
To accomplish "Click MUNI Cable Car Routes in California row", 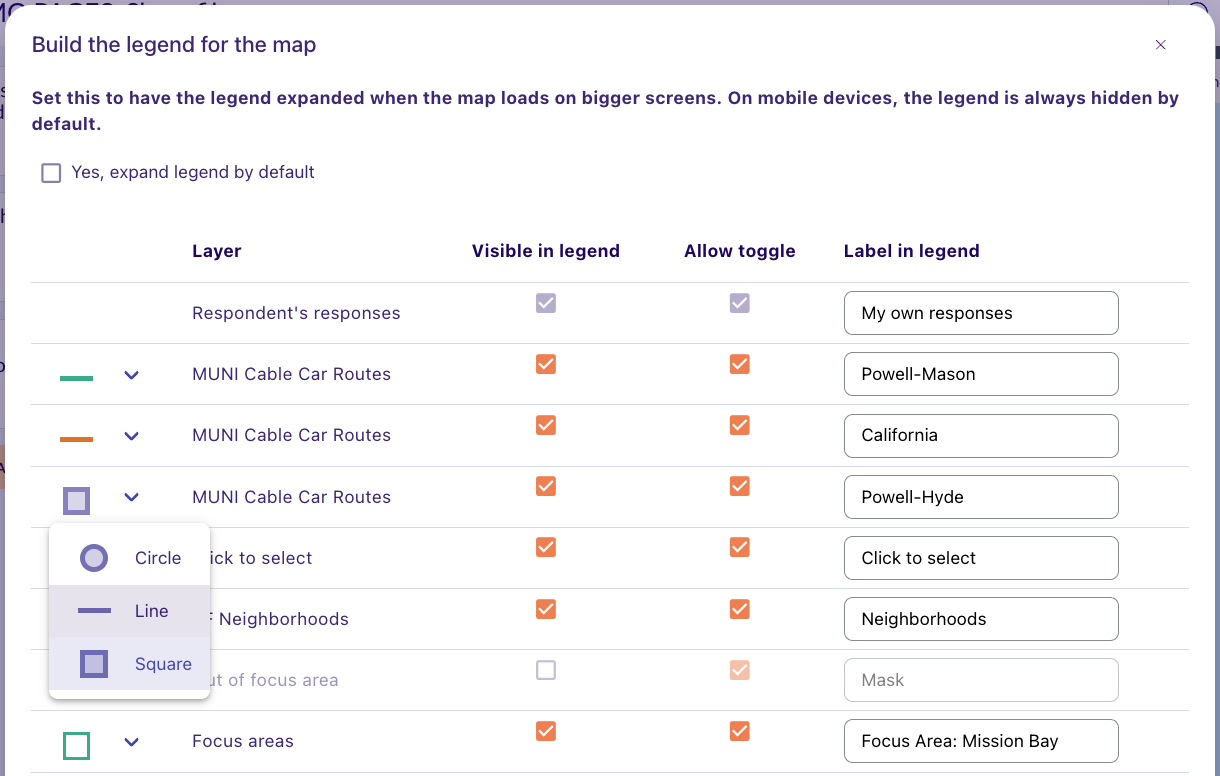I will coord(291,435).
